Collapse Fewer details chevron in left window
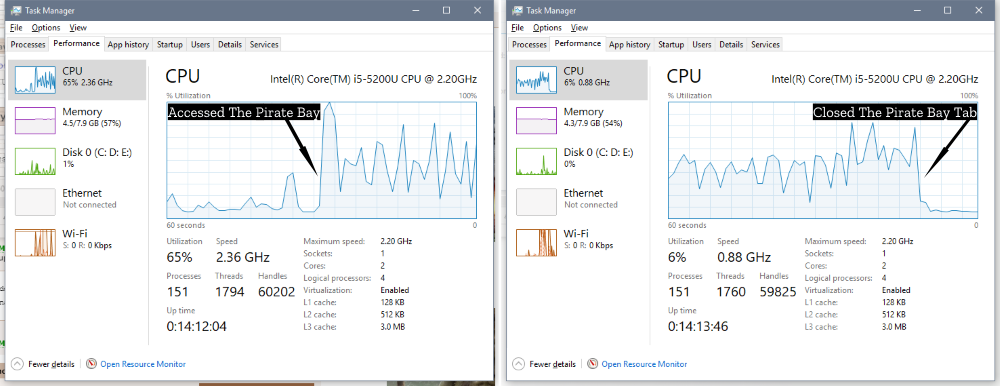This screenshot has width=1000, height=386. 17,364
